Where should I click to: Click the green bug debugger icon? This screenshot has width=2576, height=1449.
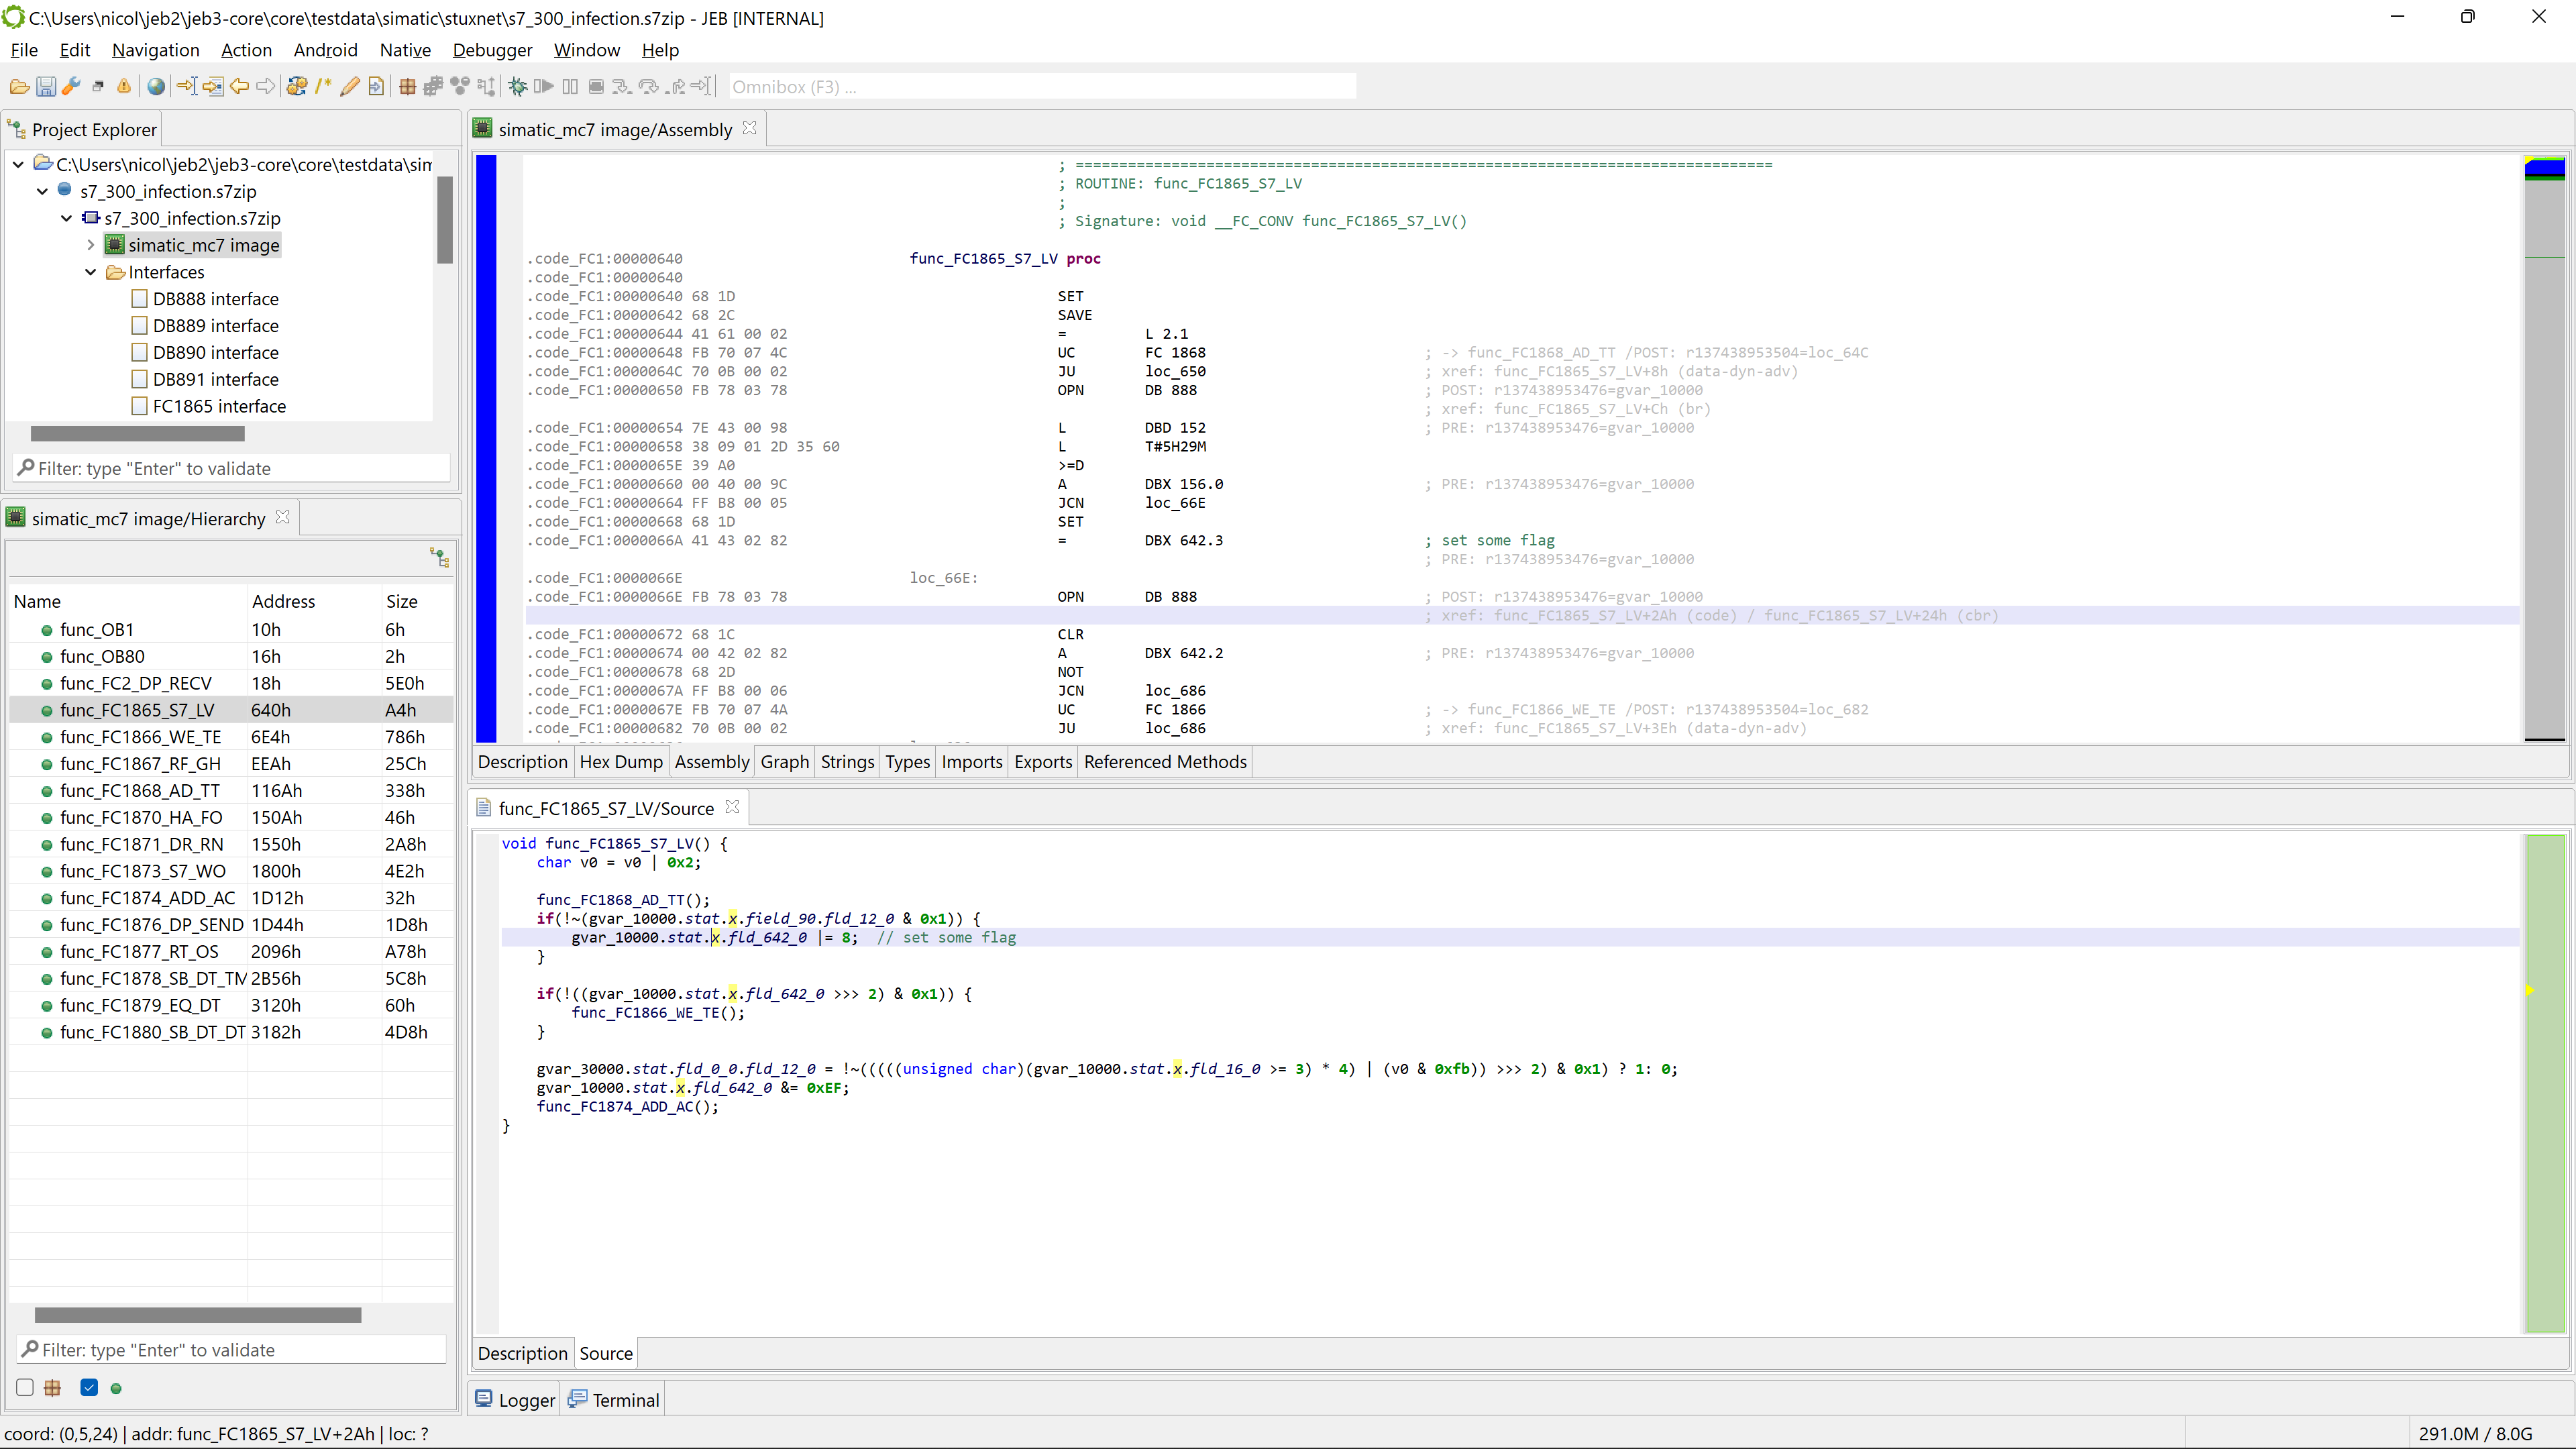517,87
